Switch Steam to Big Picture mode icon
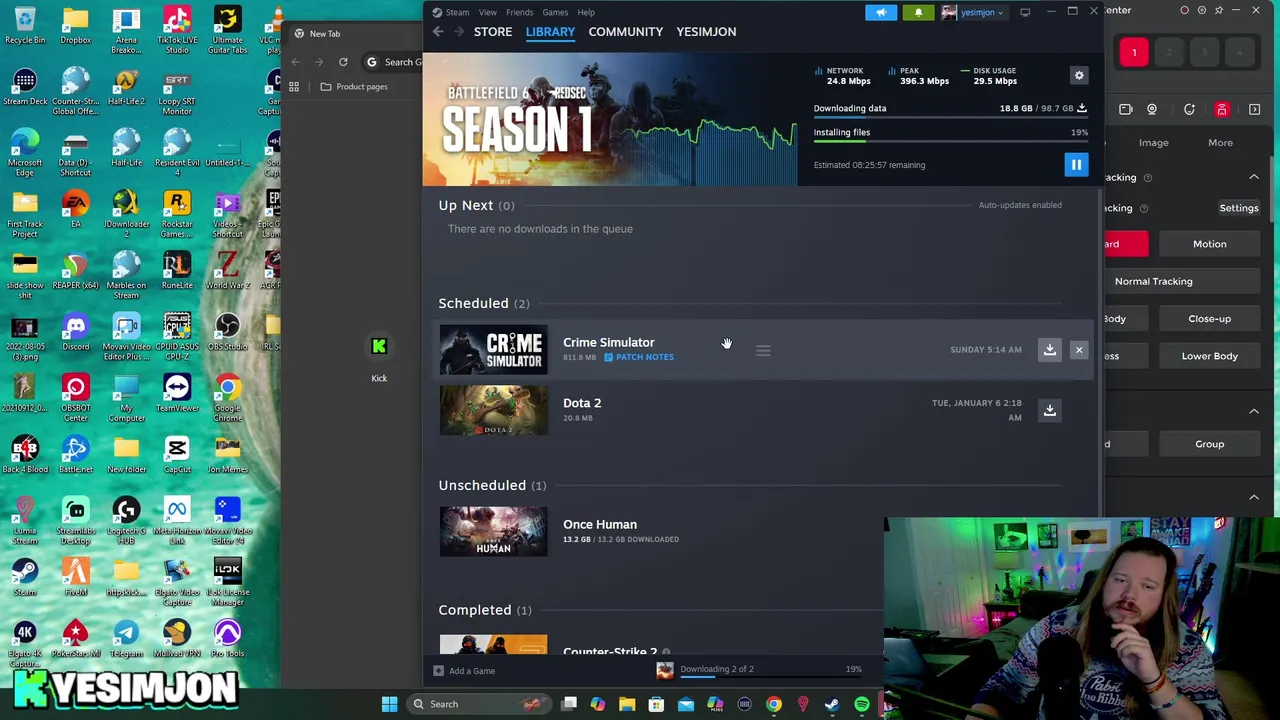Screen dimensions: 1280x720 [x=1025, y=12]
